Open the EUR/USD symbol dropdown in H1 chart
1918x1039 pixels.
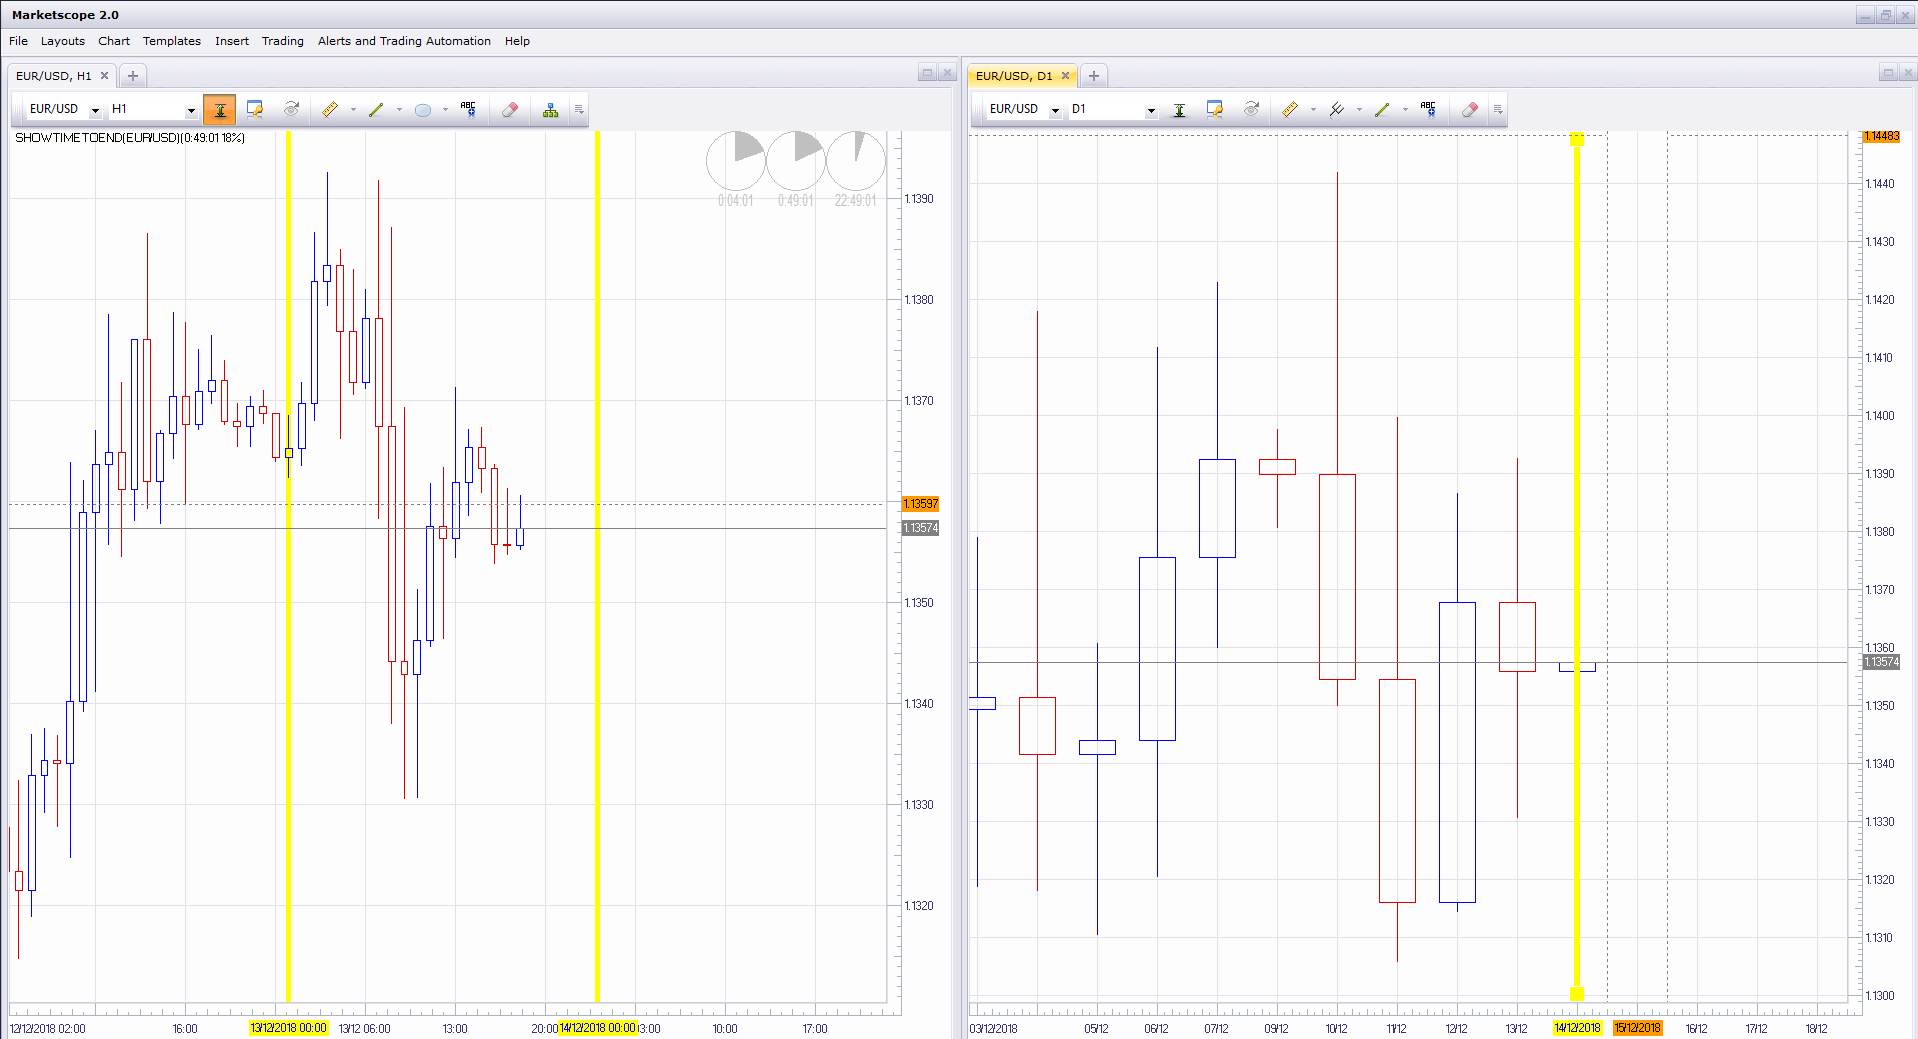(95, 110)
